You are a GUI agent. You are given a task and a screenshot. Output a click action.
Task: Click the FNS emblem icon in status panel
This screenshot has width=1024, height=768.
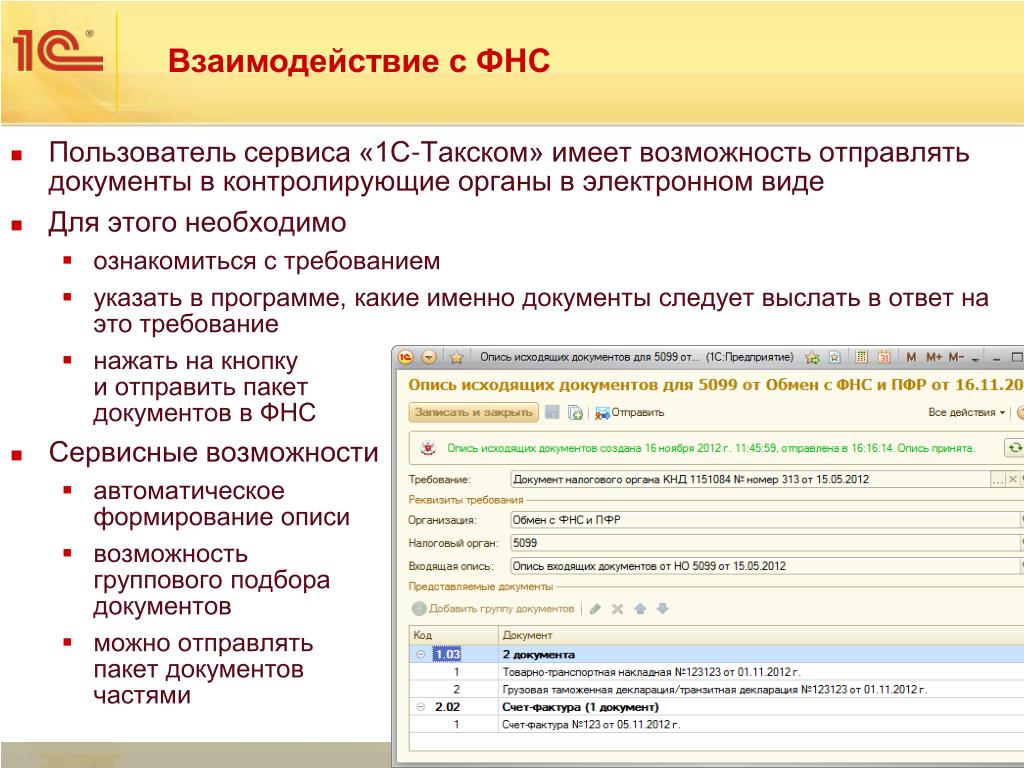pyautogui.click(x=428, y=448)
